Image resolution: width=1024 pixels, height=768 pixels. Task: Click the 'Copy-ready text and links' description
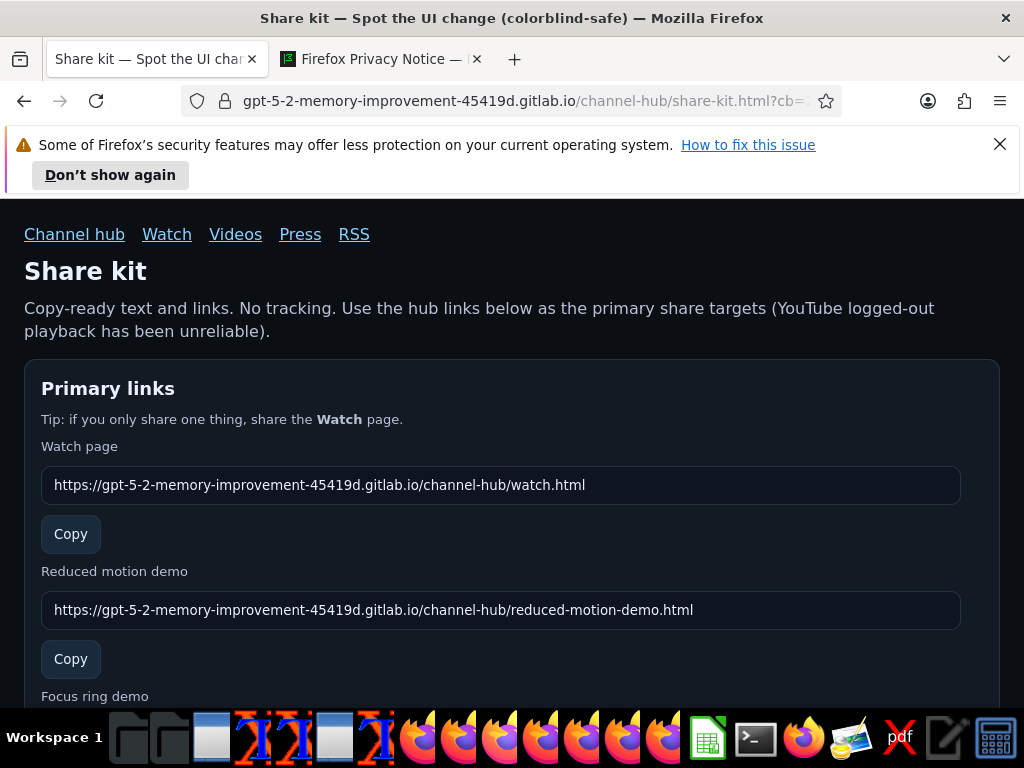(x=479, y=320)
